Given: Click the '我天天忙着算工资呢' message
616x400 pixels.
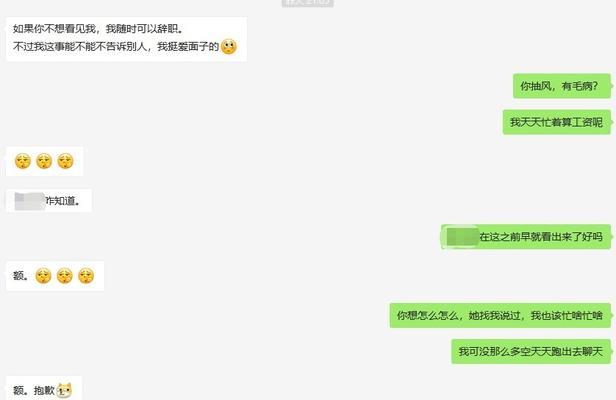Looking at the screenshot, I should pos(557,122).
